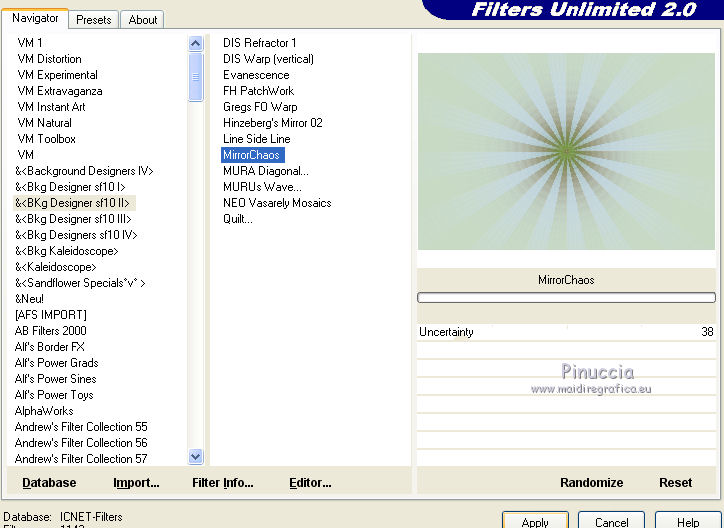This screenshot has height=528, width=724.
Task: Select FH PatchWork filter
Action: pos(259,91)
